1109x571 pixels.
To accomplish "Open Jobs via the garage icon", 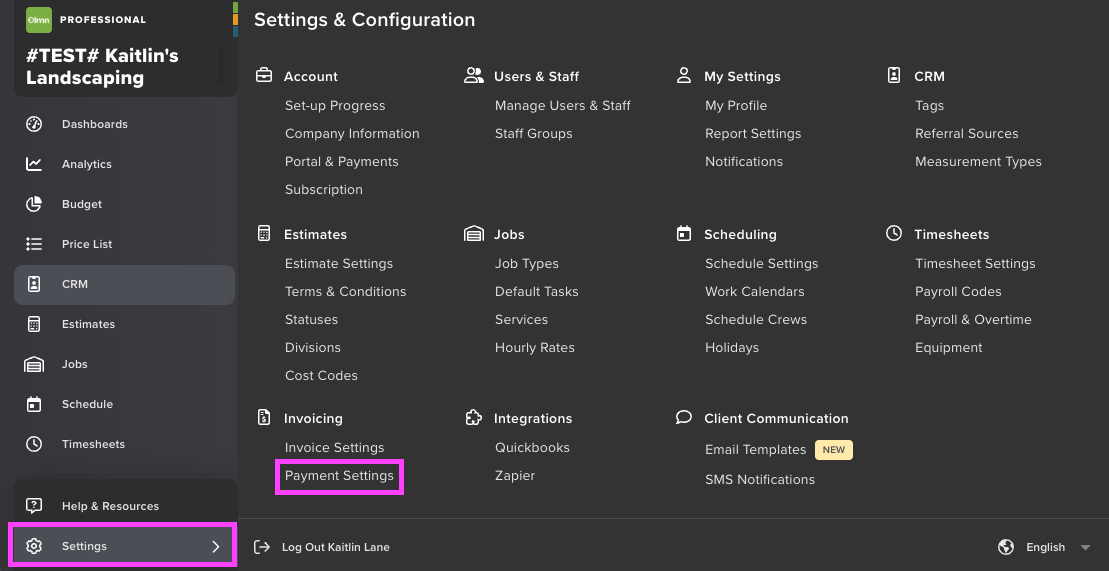I will click(34, 364).
